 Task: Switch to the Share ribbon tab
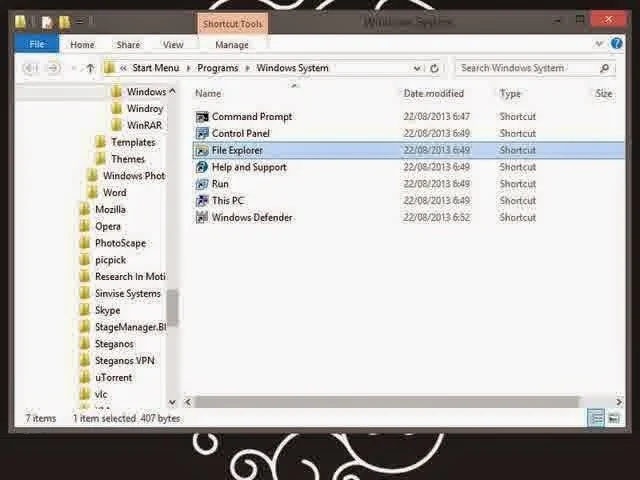(x=128, y=44)
